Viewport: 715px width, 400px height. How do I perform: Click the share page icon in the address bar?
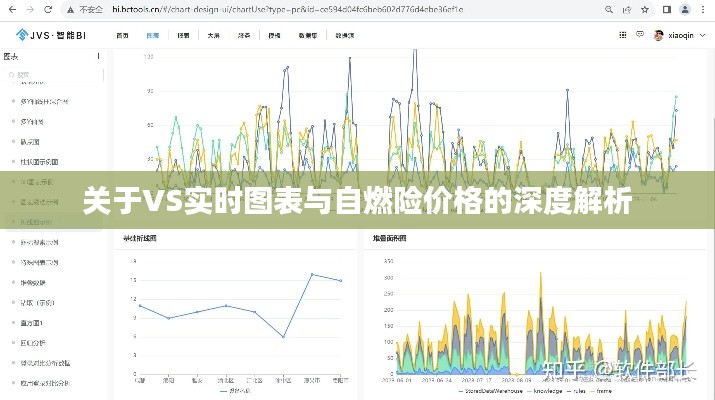627,9
